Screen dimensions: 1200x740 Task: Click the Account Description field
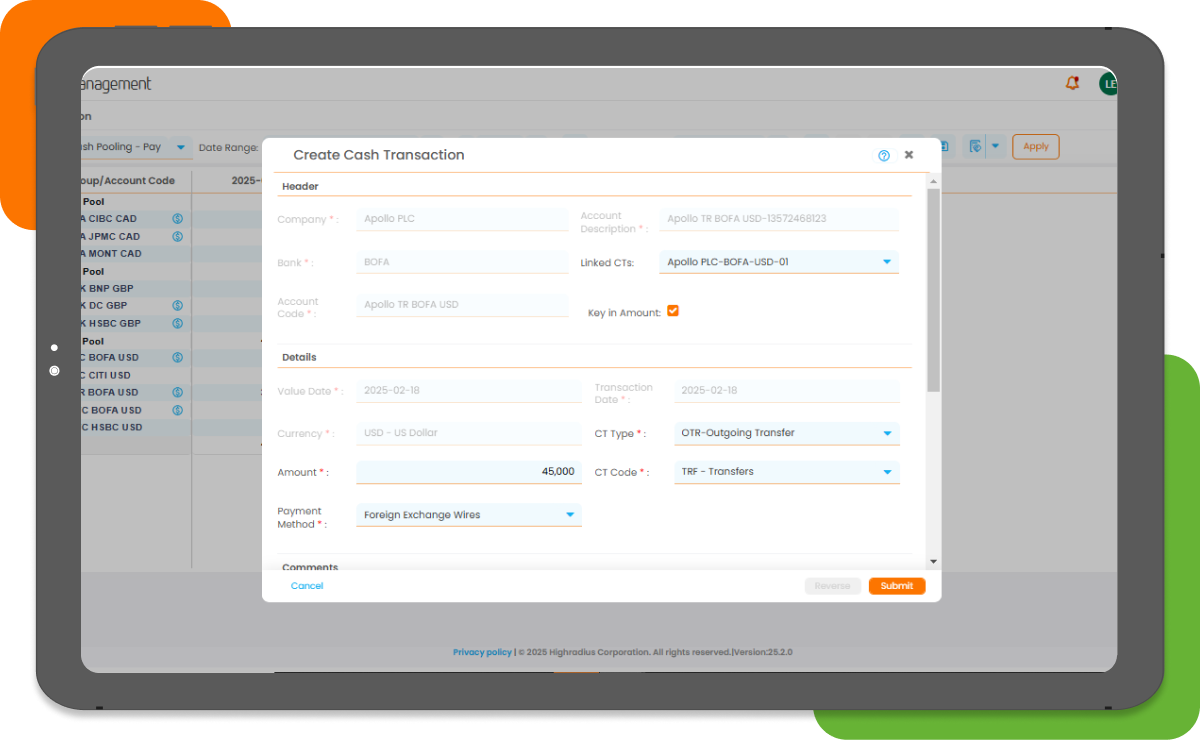[x=779, y=219]
